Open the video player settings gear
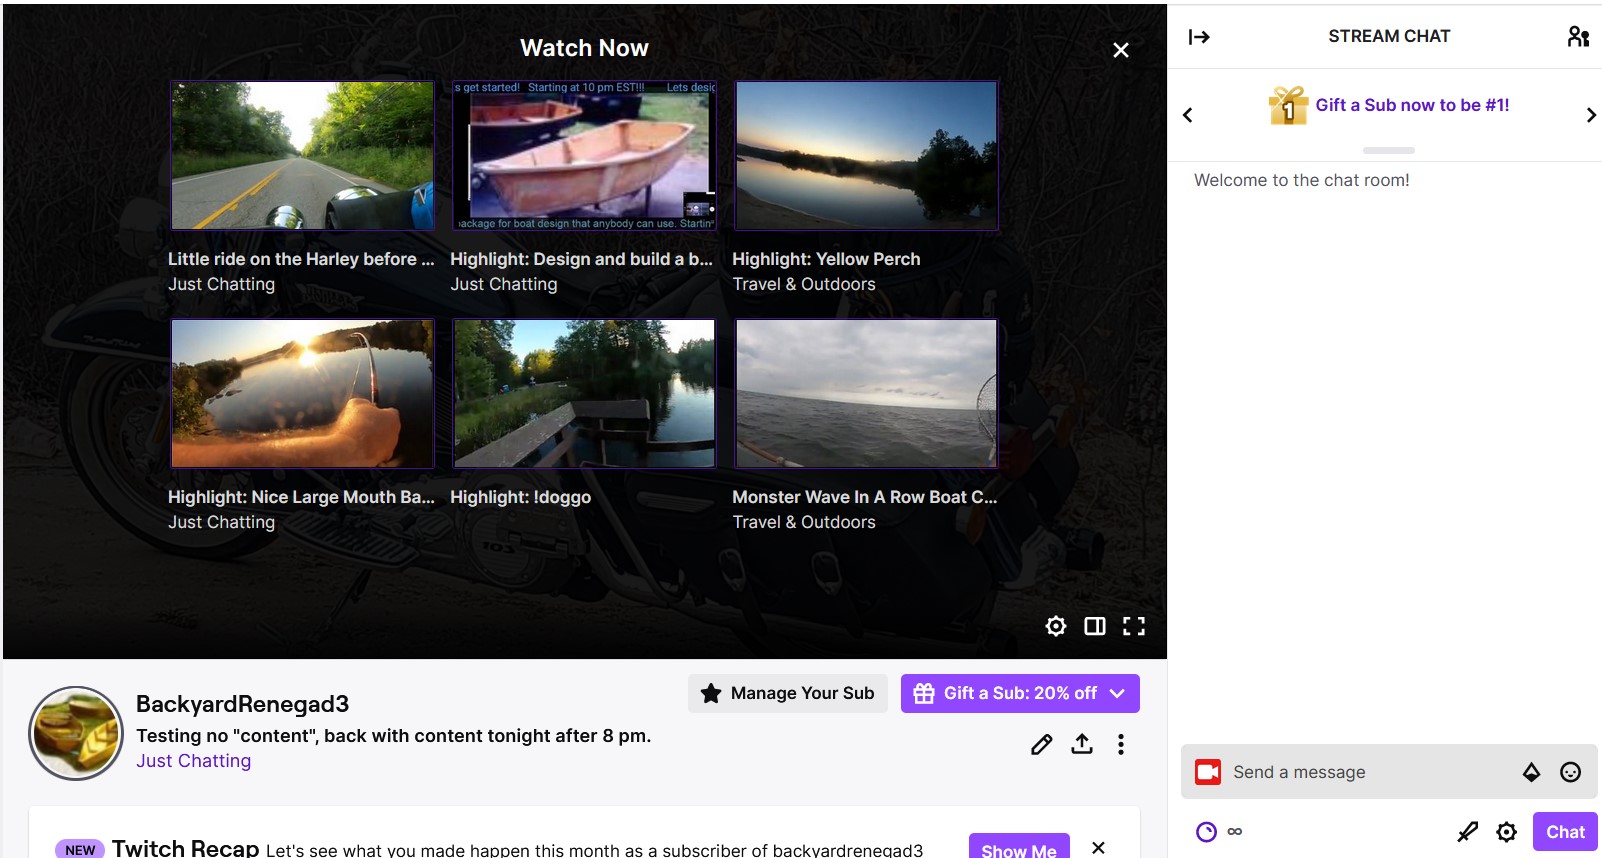Viewport: 1602px width, 858px height. [1055, 626]
